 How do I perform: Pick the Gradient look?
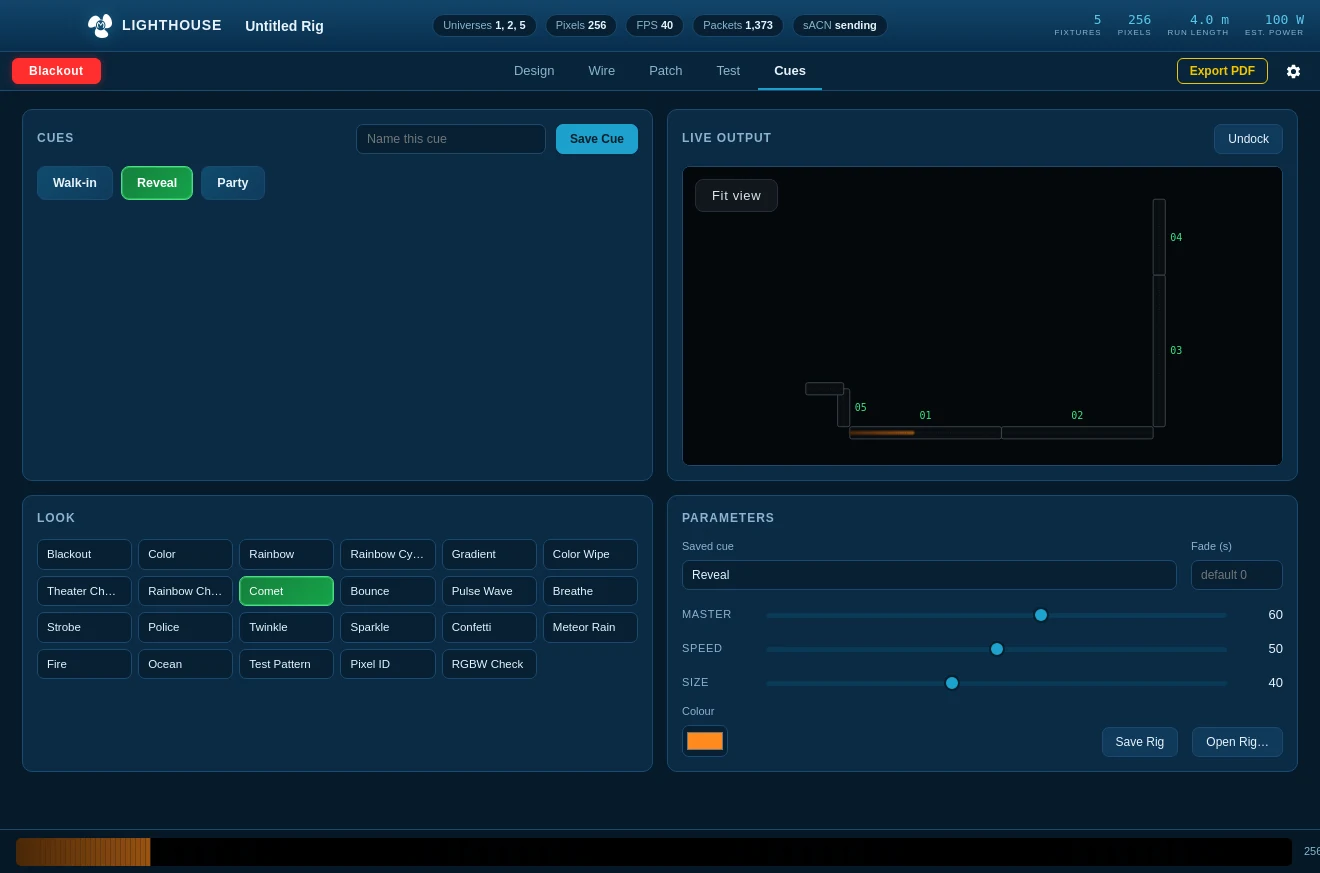(x=489, y=554)
